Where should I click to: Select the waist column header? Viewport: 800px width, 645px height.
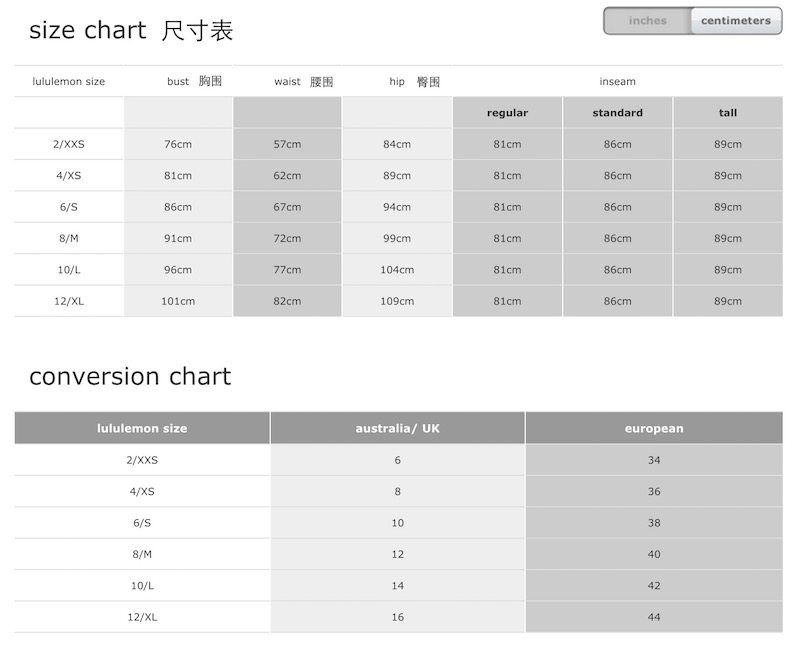tap(303, 82)
